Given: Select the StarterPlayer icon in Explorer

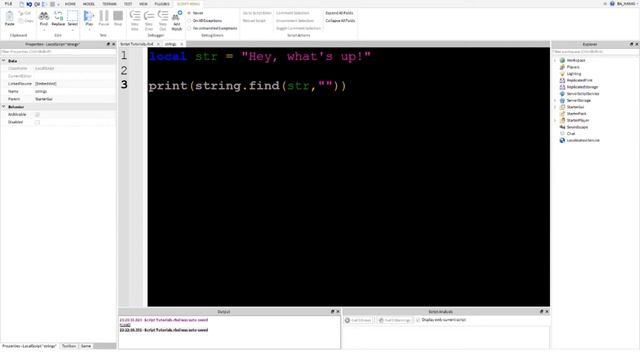Looking at the screenshot, I should 562,120.
